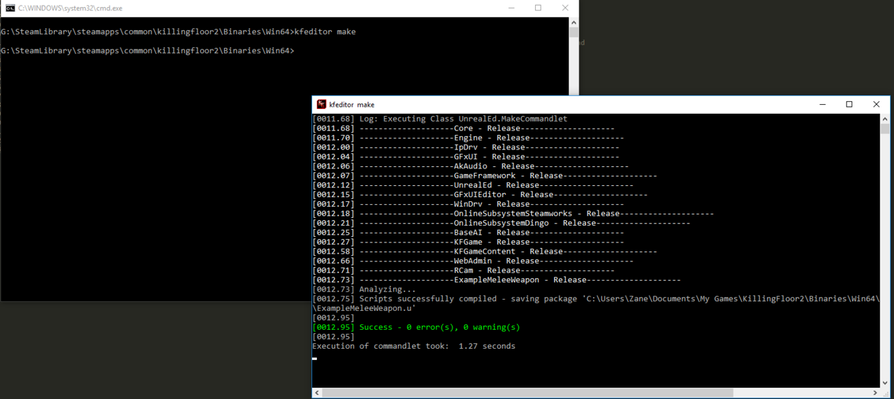
Task: Click the vertical scrollbar in the cmd.exe window
Action: coord(574,56)
